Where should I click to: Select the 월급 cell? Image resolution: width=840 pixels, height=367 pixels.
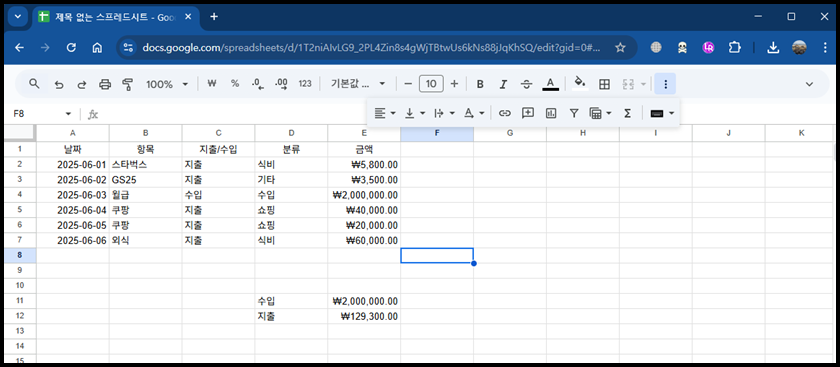(x=145, y=195)
